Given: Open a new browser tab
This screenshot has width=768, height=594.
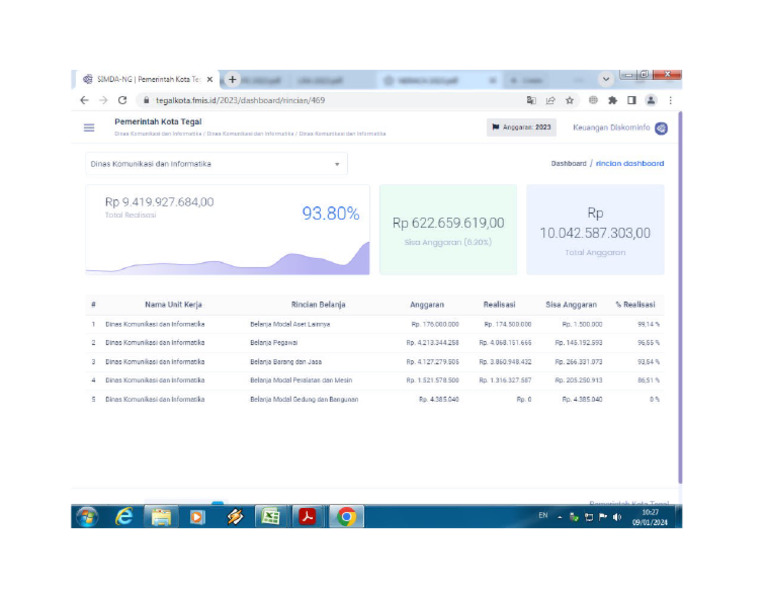Looking at the screenshot, I should pos(232,79).
